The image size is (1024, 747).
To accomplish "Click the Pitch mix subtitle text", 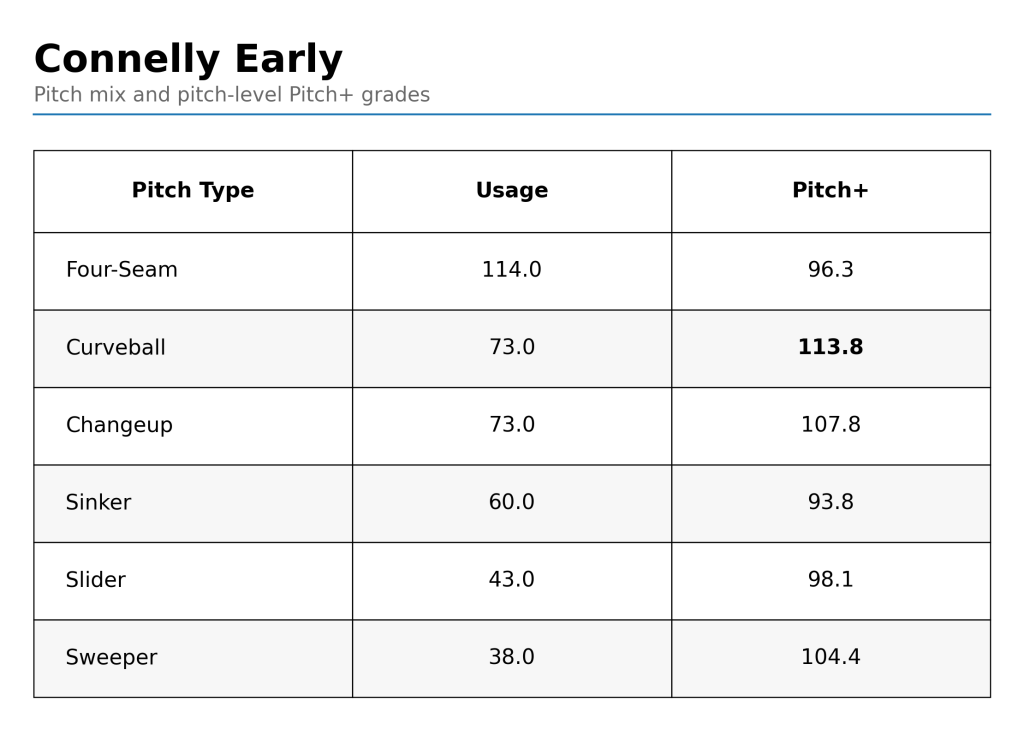I will click(232, 96).
